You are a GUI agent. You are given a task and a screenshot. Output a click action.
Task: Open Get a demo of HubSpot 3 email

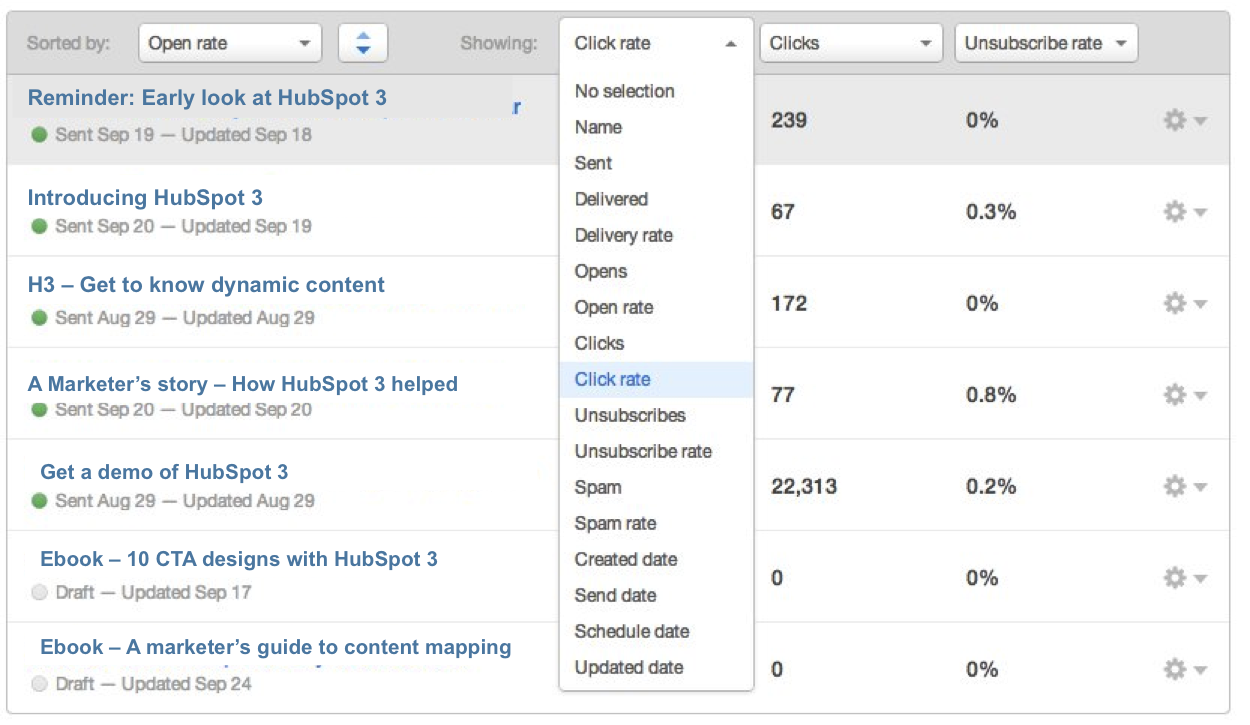pos(164,472)
